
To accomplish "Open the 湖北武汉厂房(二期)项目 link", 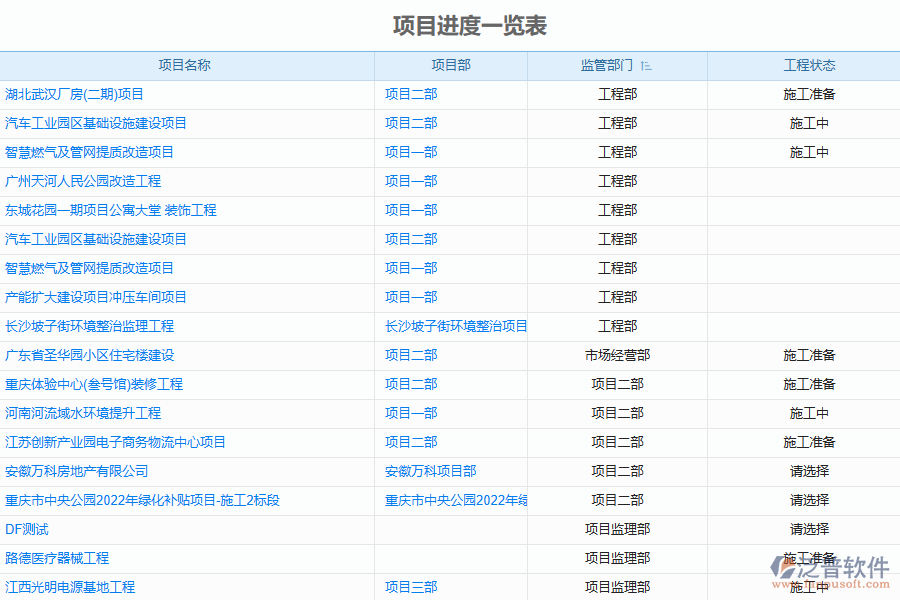I will 75,95.
